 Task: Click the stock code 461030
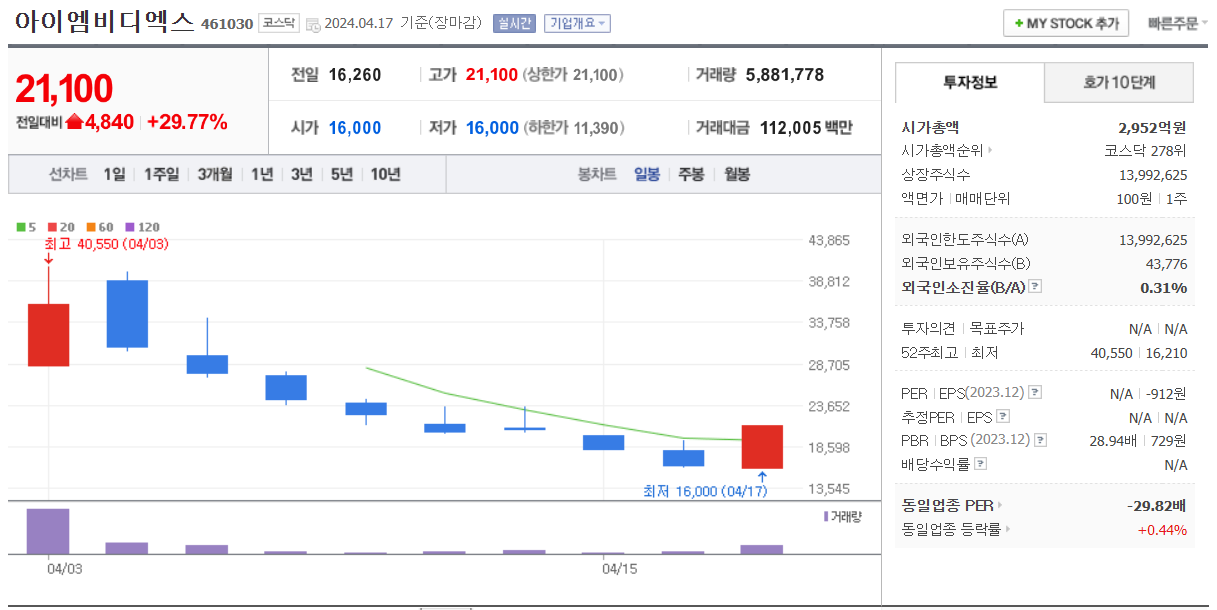[x=227, y=24]
